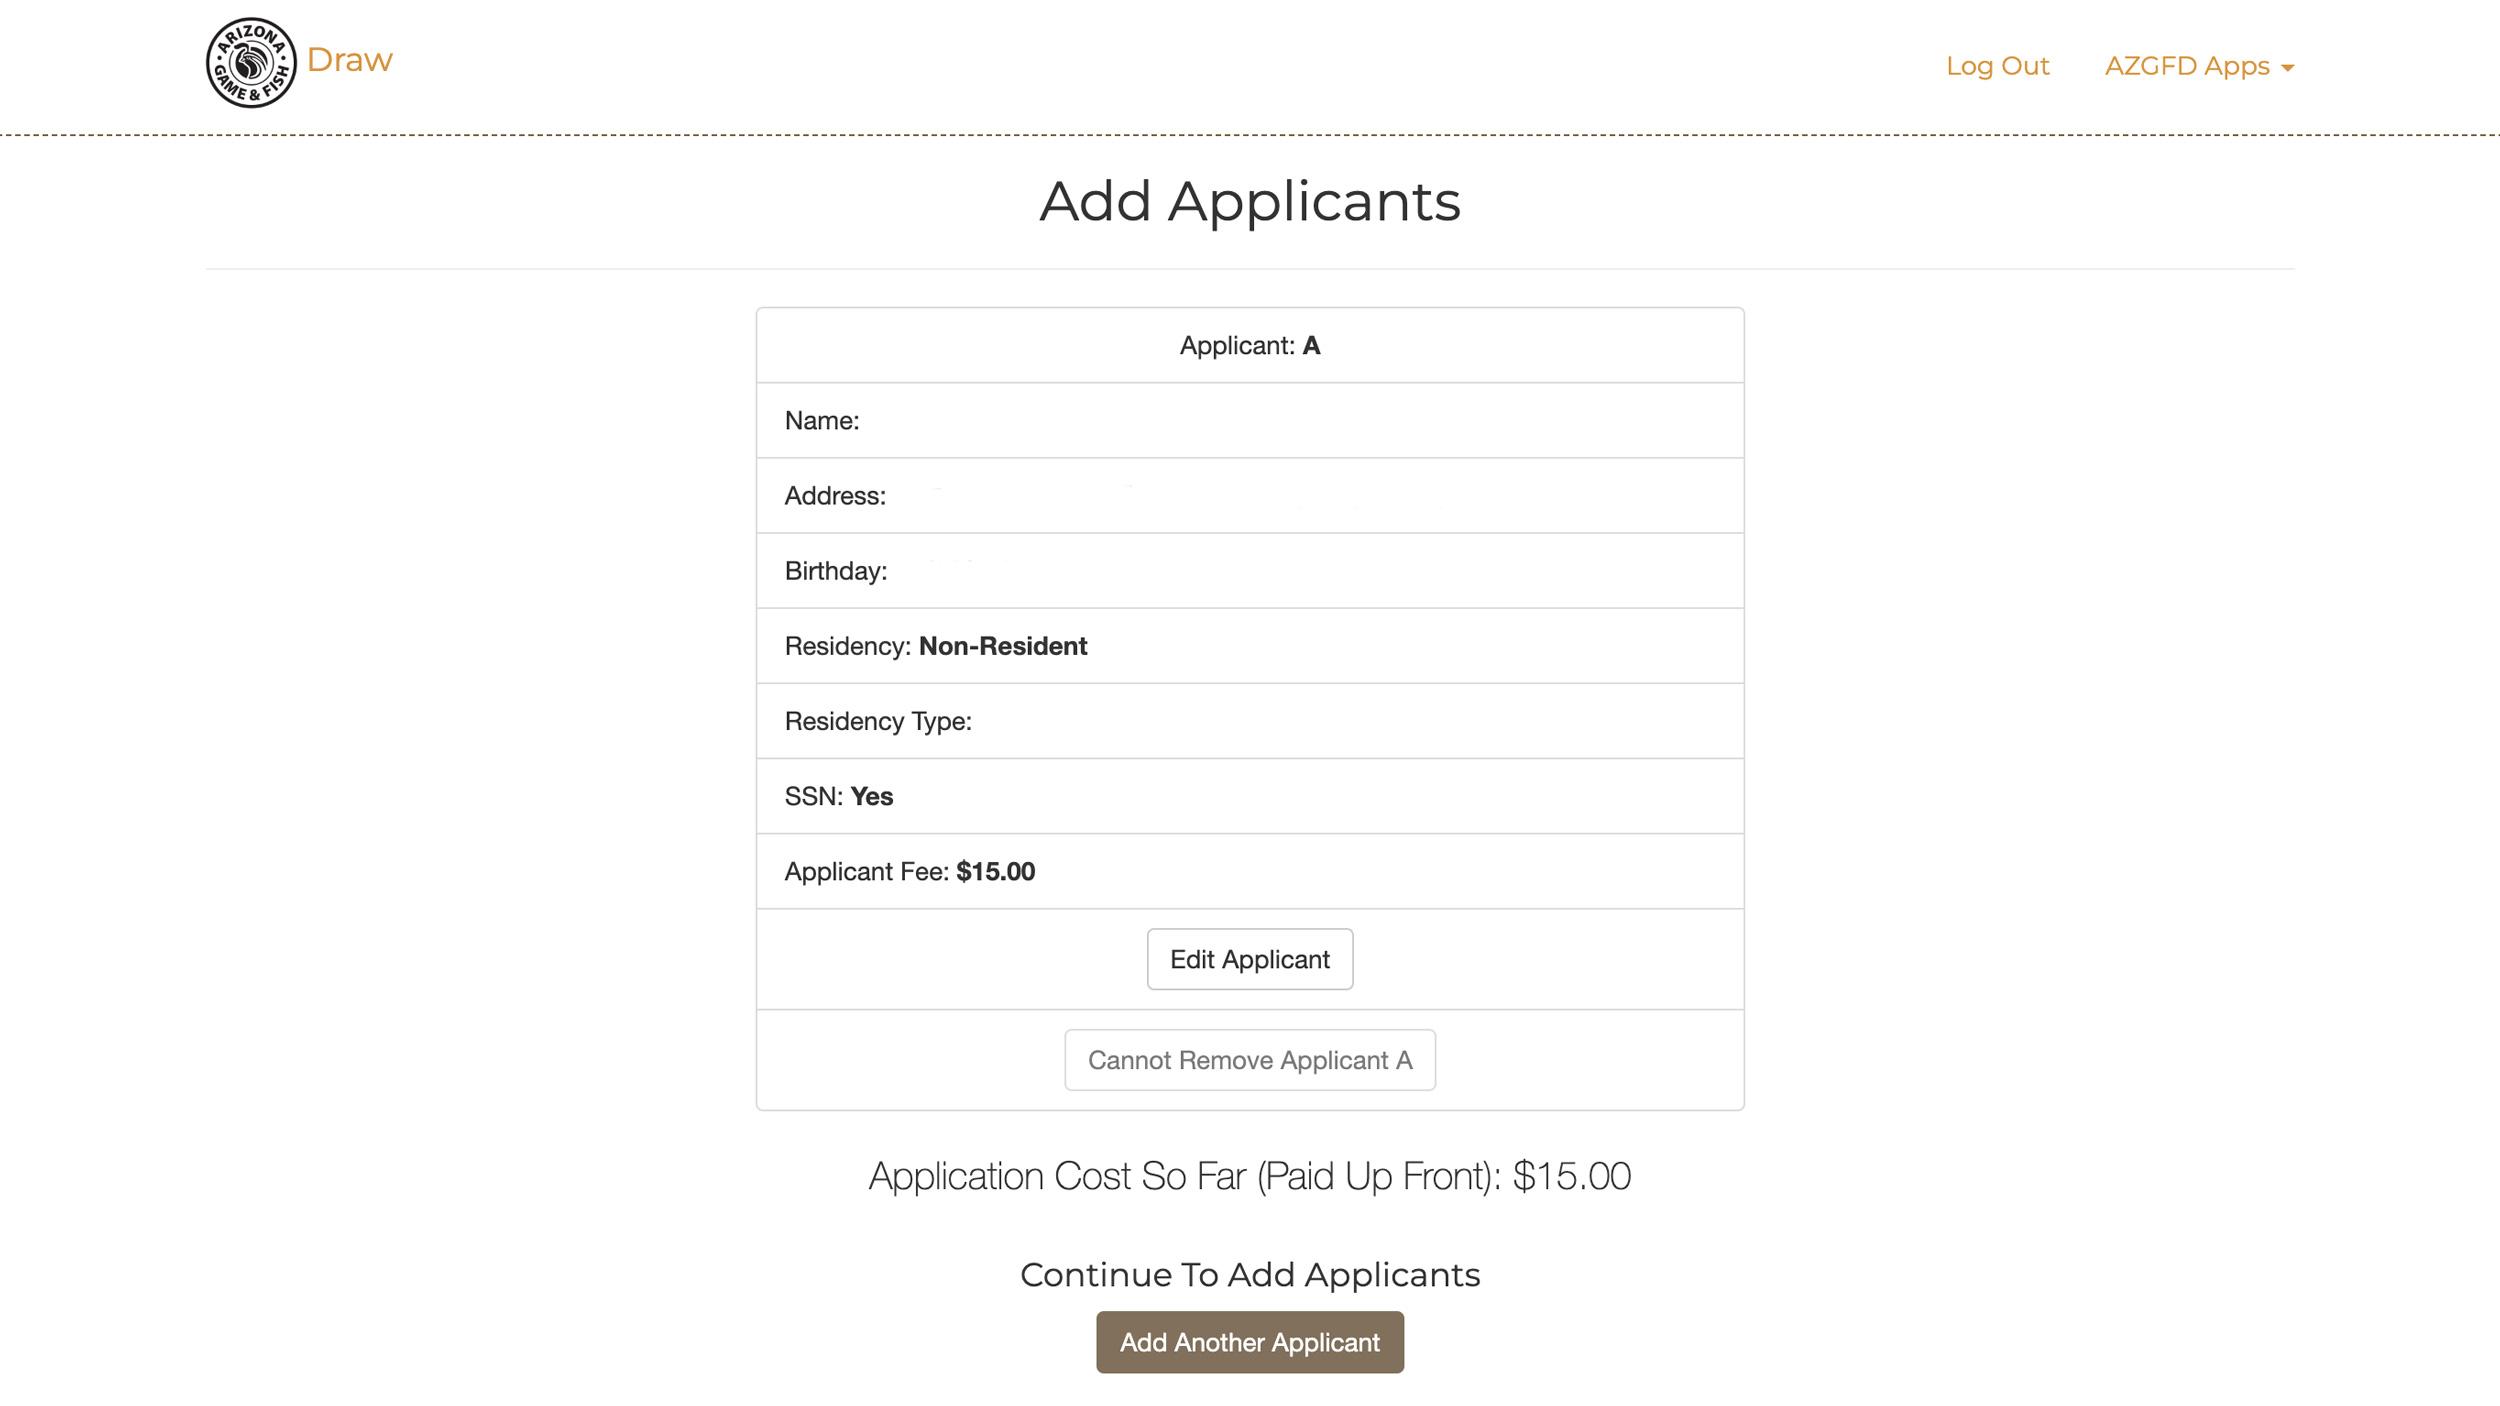Click the disabled Cannot Remove Applicant A button
Screen dimensions: 2500x1406
click(1249, 1060)
